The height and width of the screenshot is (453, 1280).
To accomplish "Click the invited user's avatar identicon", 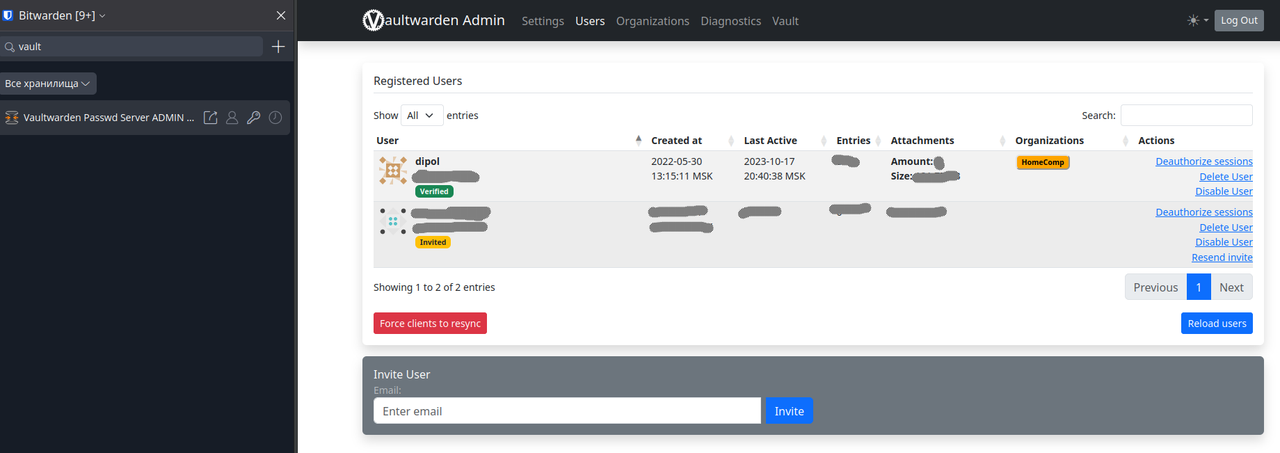I will (393, 221).
